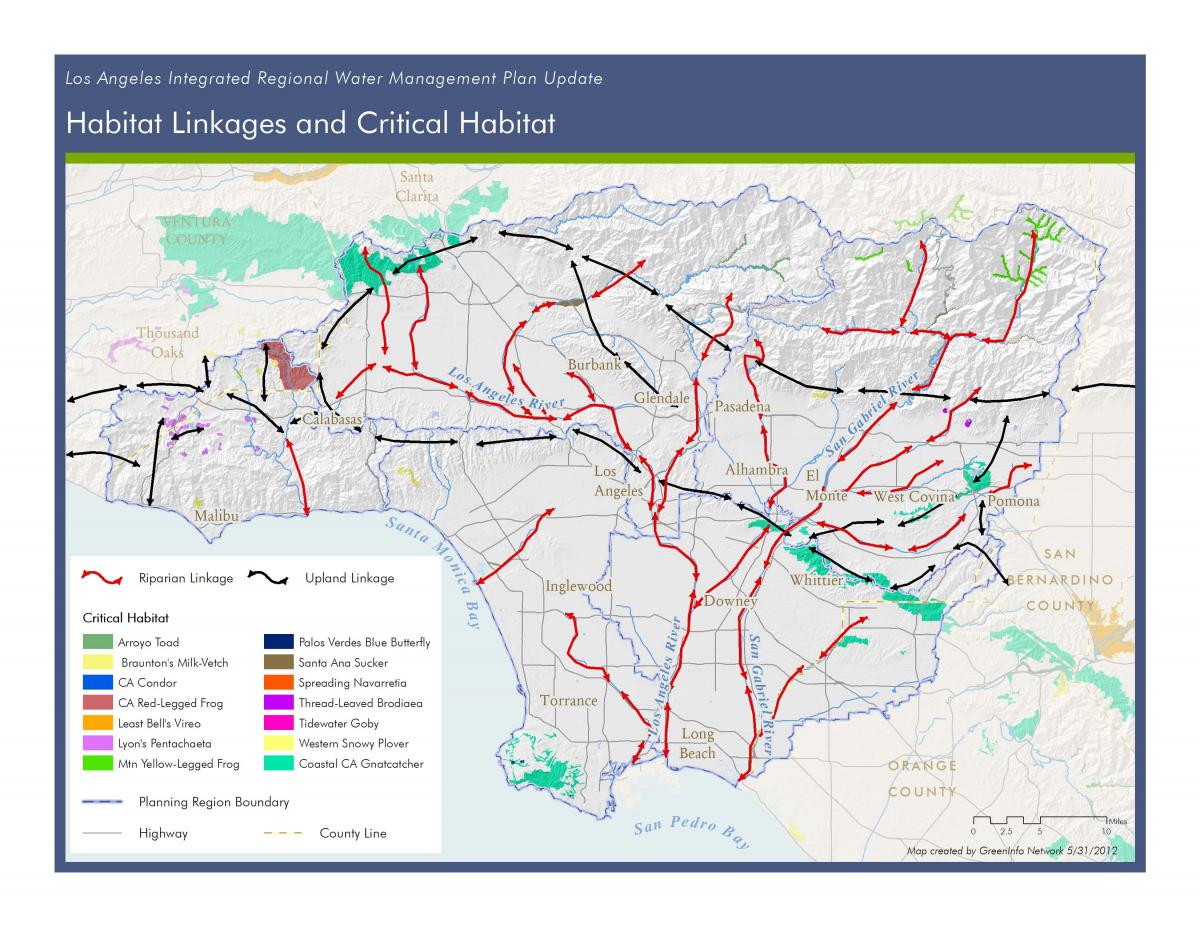Click the 'Planning Region Boundary' legend label

tap(214, 802)
